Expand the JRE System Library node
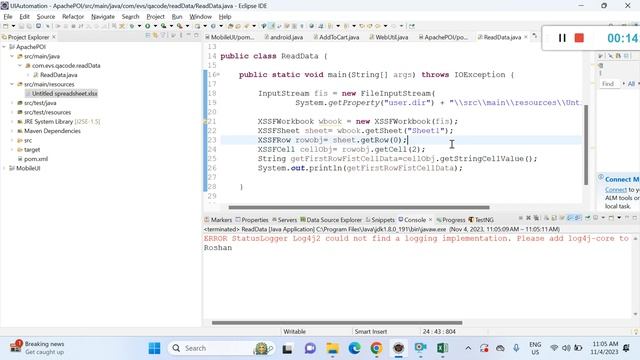Screen dimensions: 640x360 coord(12,122)
